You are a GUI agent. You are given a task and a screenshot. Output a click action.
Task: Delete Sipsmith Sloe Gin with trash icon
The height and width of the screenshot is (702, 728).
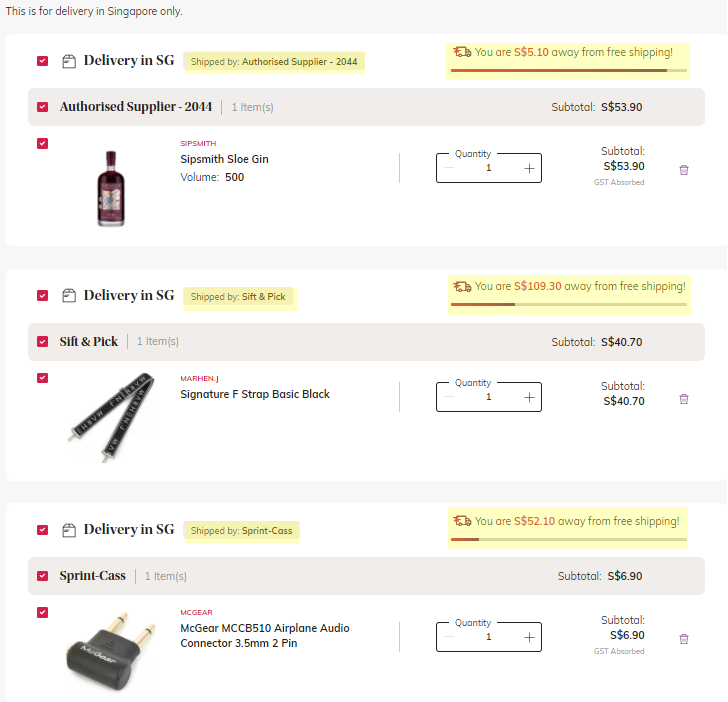click(x=684, y=170)
